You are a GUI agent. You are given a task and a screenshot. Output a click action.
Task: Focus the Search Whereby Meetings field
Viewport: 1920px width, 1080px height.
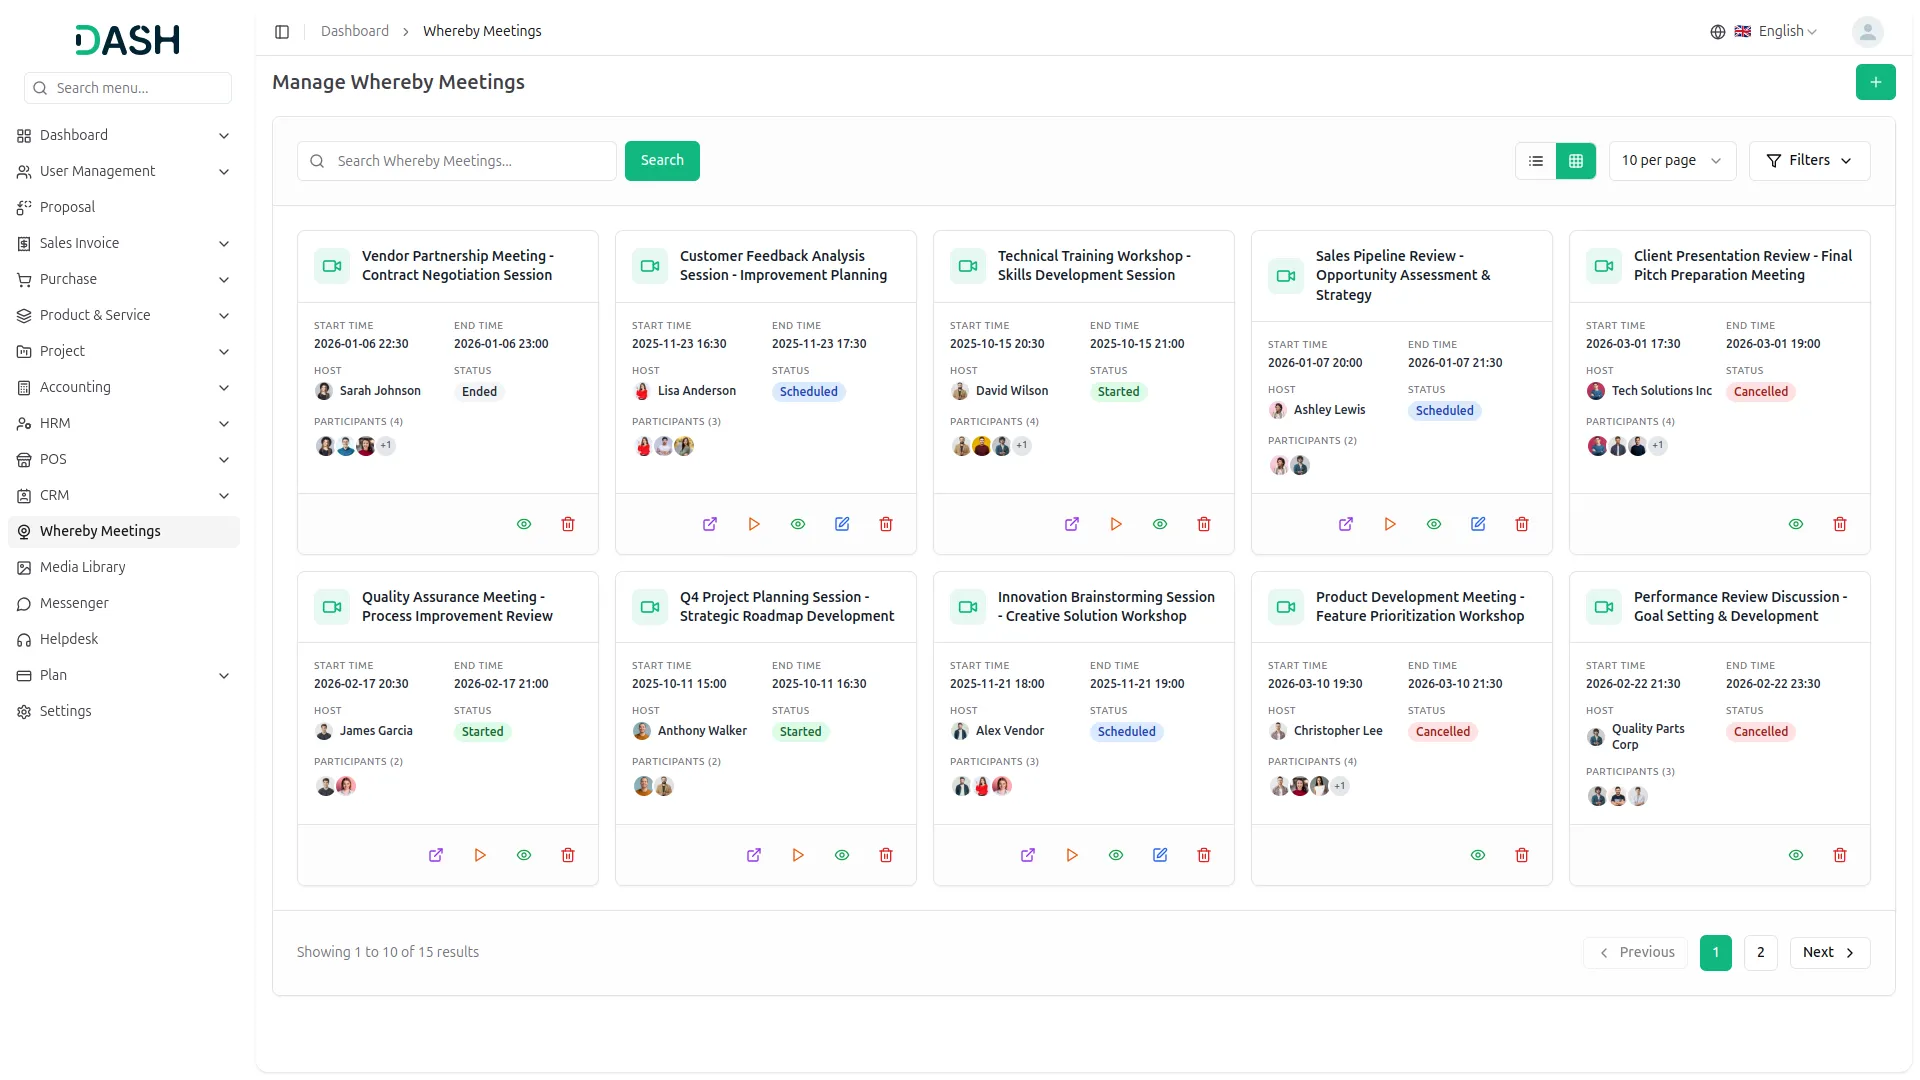pos(456,161)
